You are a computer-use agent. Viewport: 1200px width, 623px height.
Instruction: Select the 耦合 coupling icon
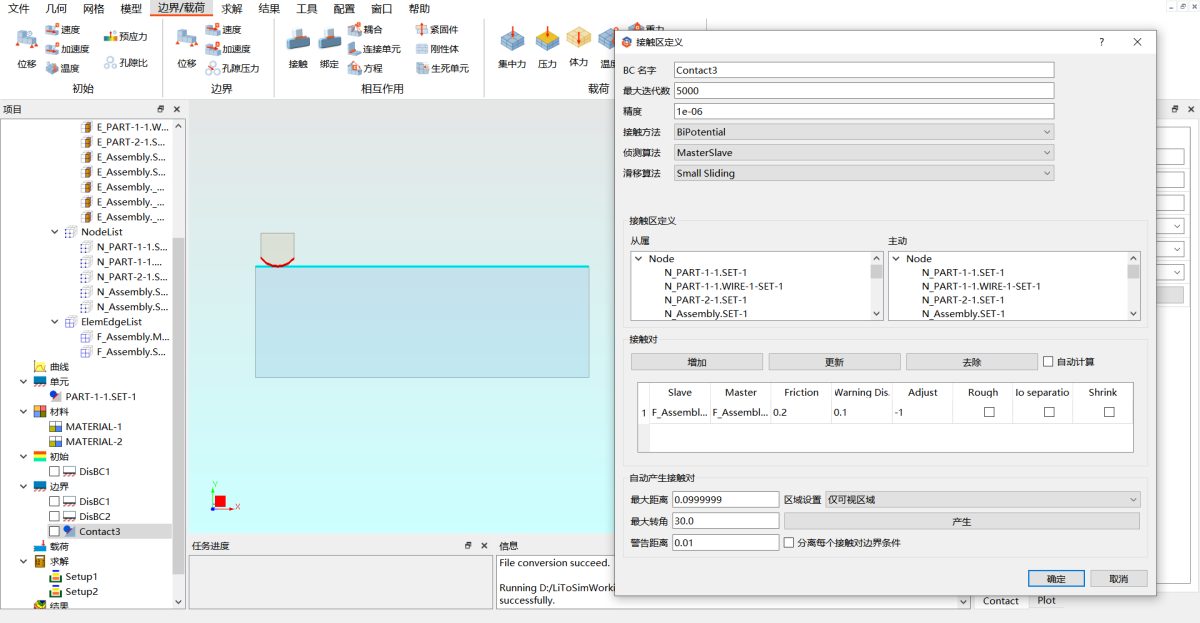(354, 29)
